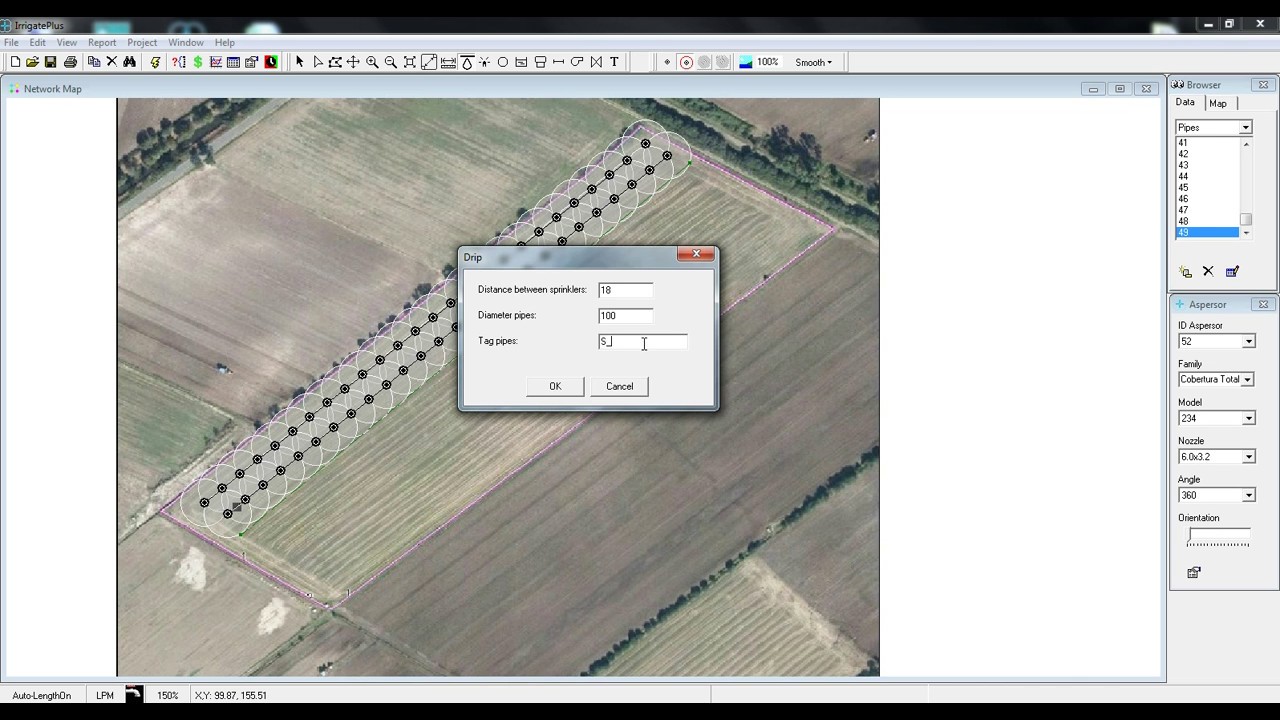Click the New document icon
The height and width of the screenshot is (720, 1280).
(15, 62)
